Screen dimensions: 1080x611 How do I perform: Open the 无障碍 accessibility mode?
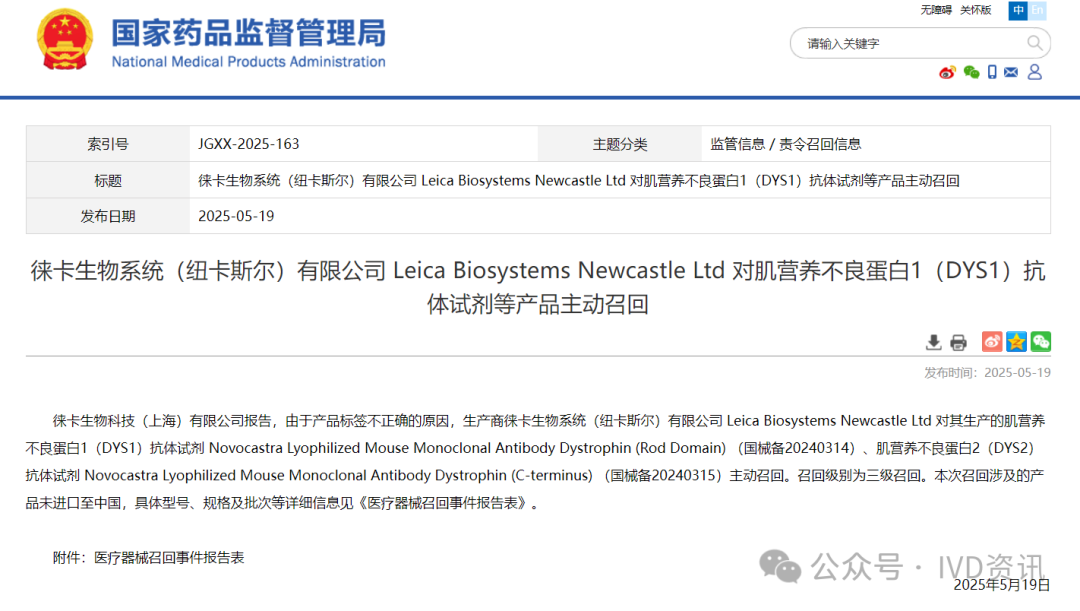point(936,9)
